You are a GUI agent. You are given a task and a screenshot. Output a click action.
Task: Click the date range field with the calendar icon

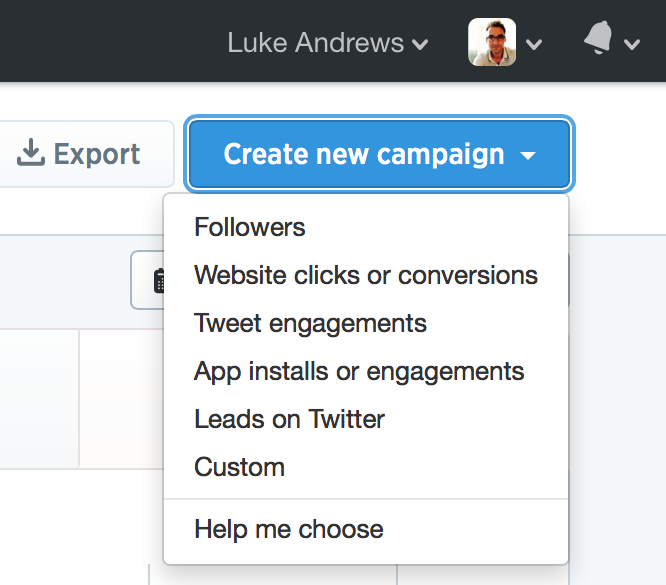(x=147, y=280)
